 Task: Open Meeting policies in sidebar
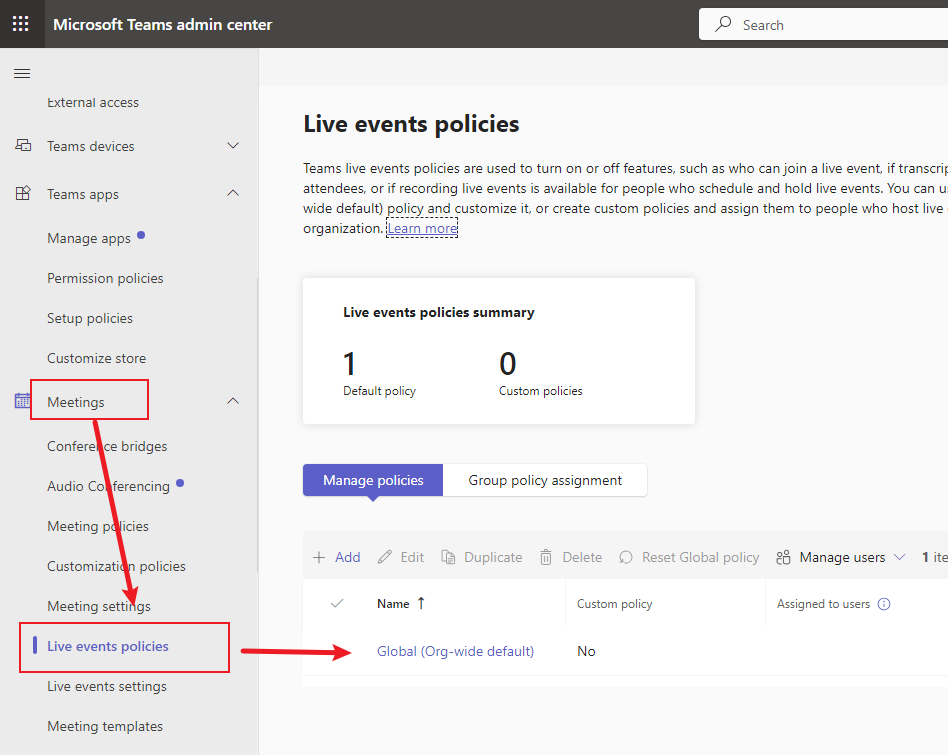(98, 526)
